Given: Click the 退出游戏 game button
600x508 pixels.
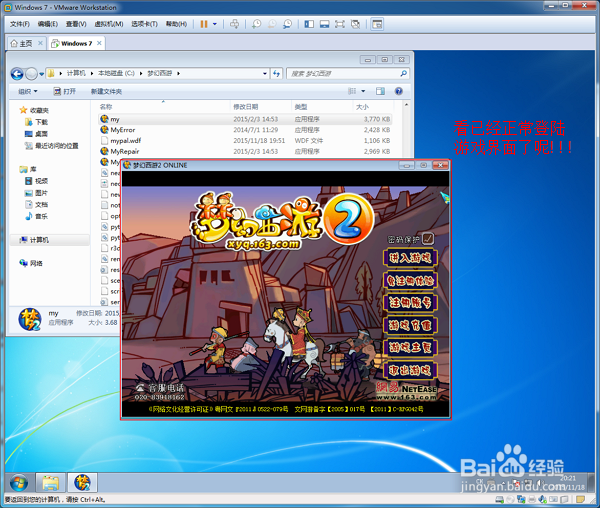Looking at the screenshot, I should 410,370.
